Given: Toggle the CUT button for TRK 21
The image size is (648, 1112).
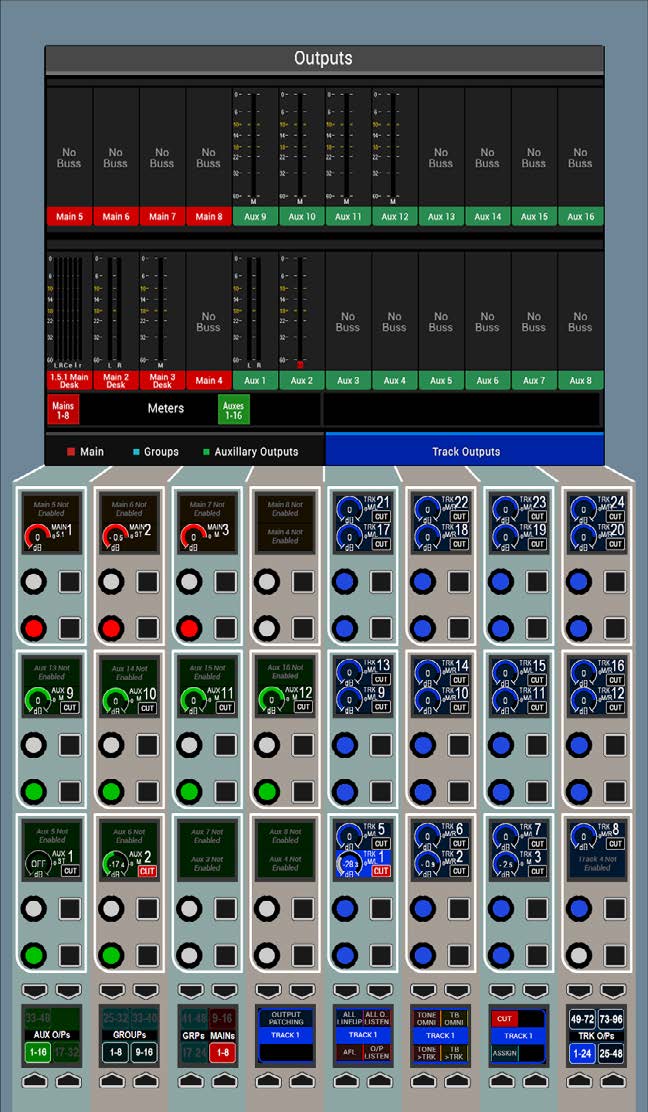Looking at the screenshot, I should tap(381, 517).
